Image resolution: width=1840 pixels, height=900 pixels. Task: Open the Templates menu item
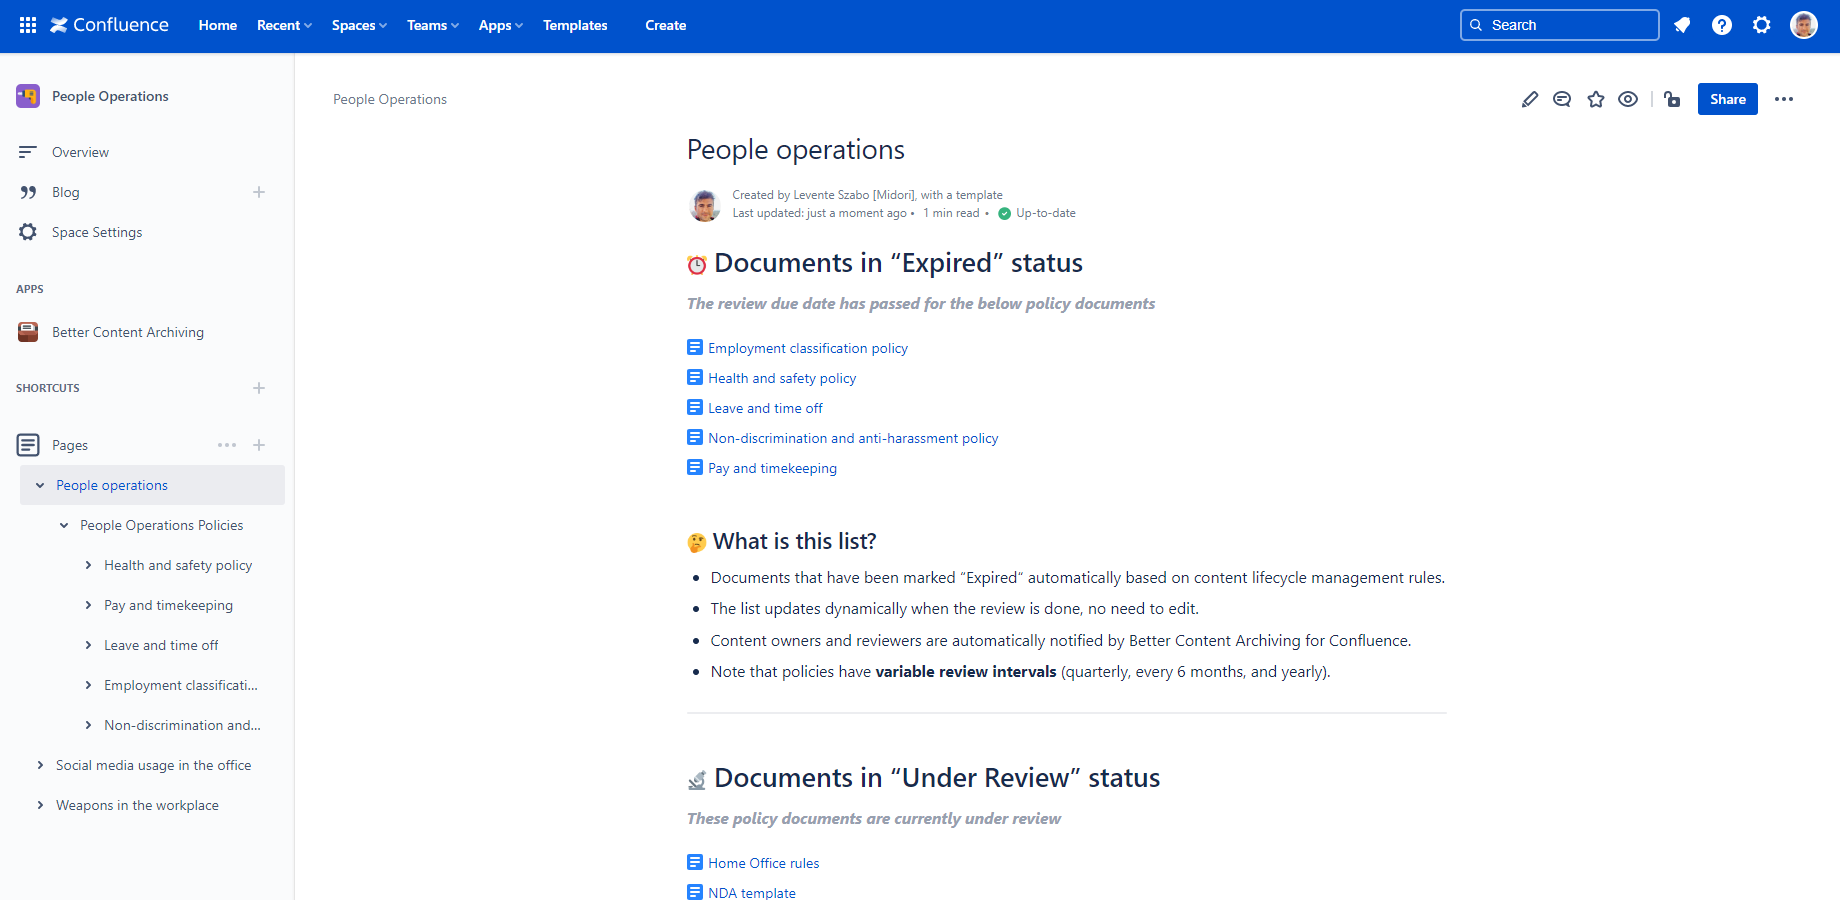click(575, 25)
